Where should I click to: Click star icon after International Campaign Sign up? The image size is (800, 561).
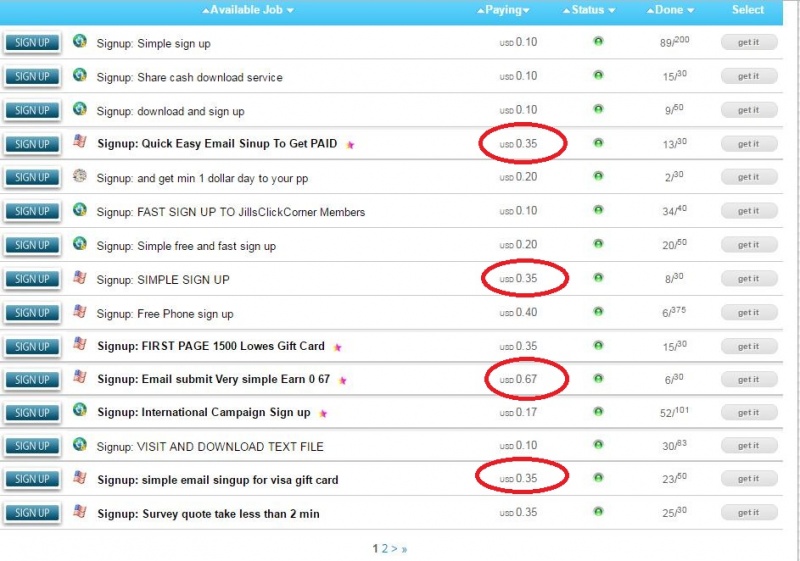[323, 414]
